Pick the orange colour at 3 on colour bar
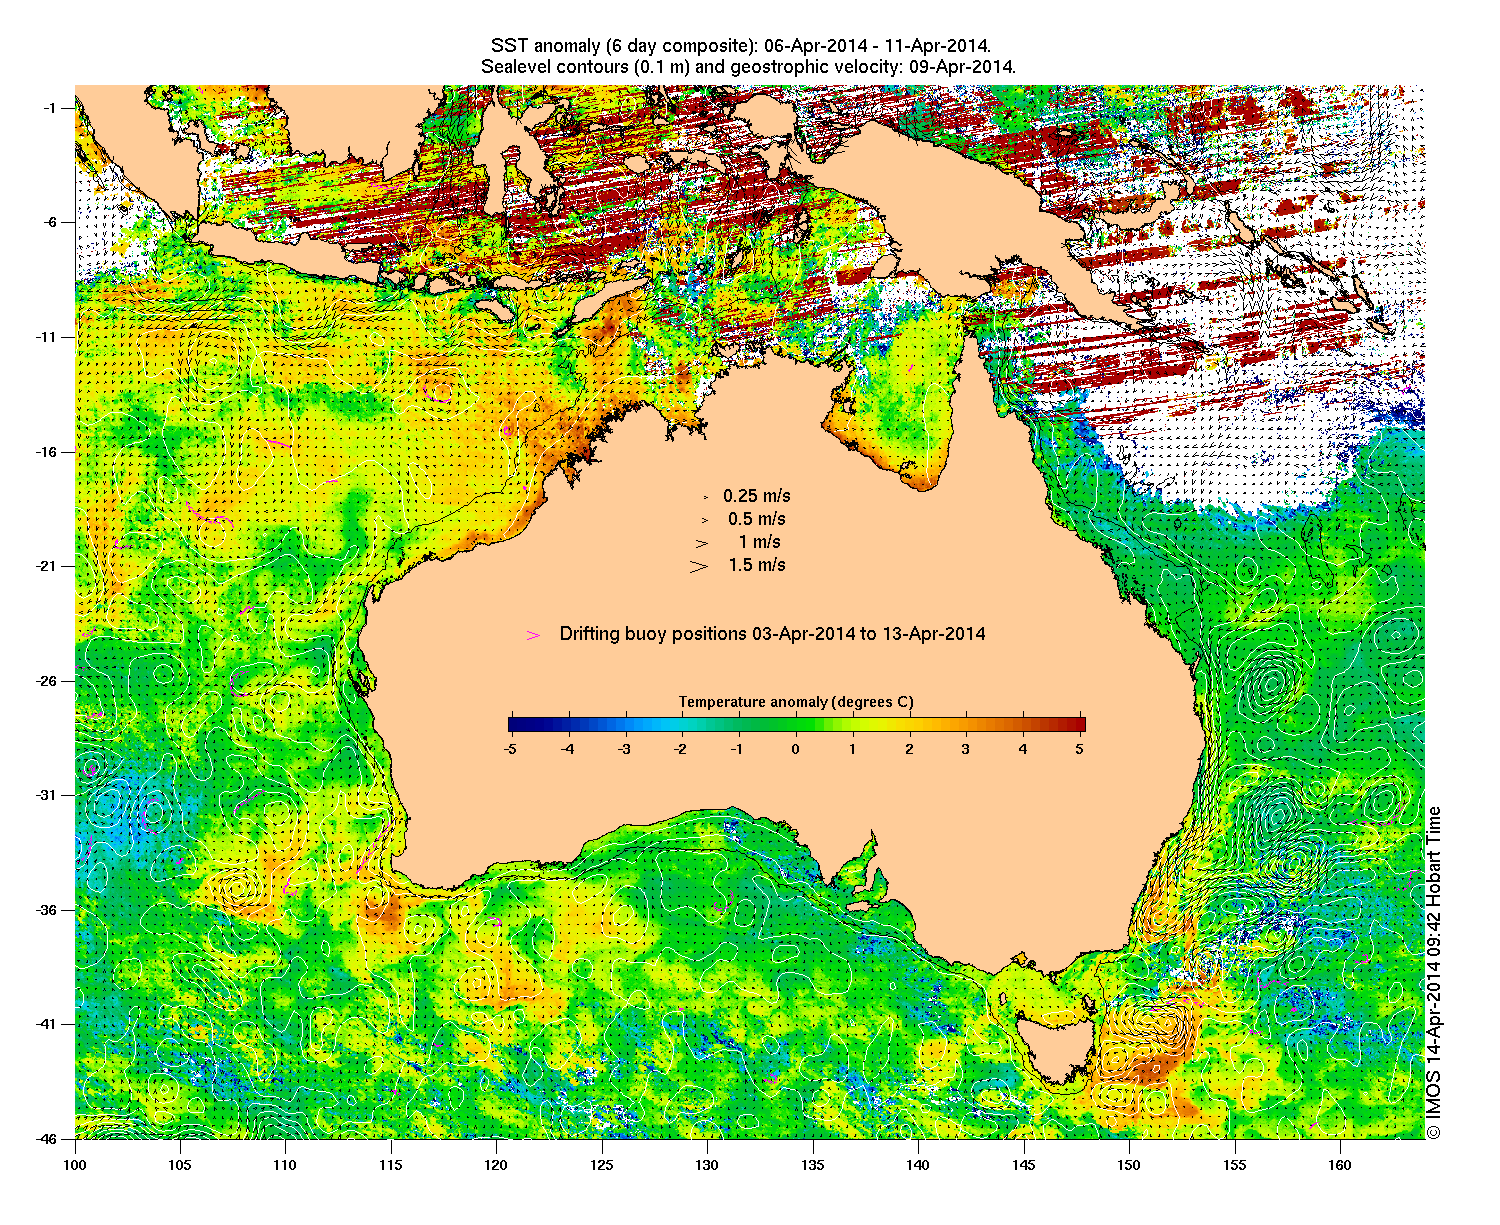 point(966,725)
